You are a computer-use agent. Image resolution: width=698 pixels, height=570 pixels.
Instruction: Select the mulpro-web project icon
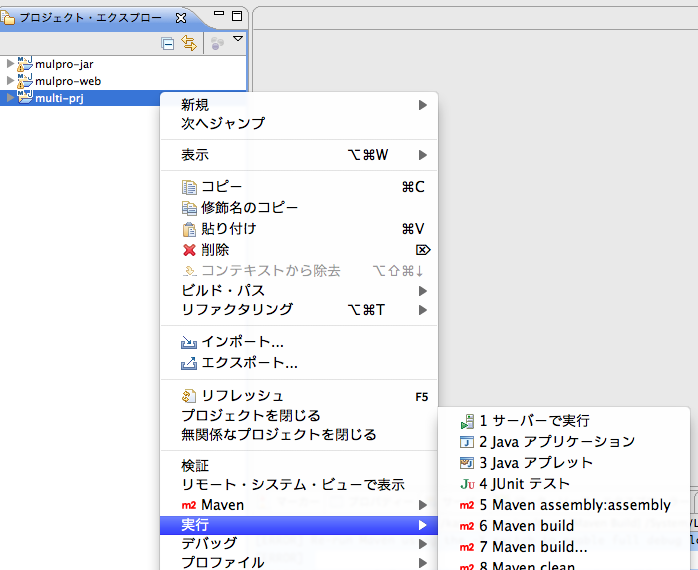point(25,81)
